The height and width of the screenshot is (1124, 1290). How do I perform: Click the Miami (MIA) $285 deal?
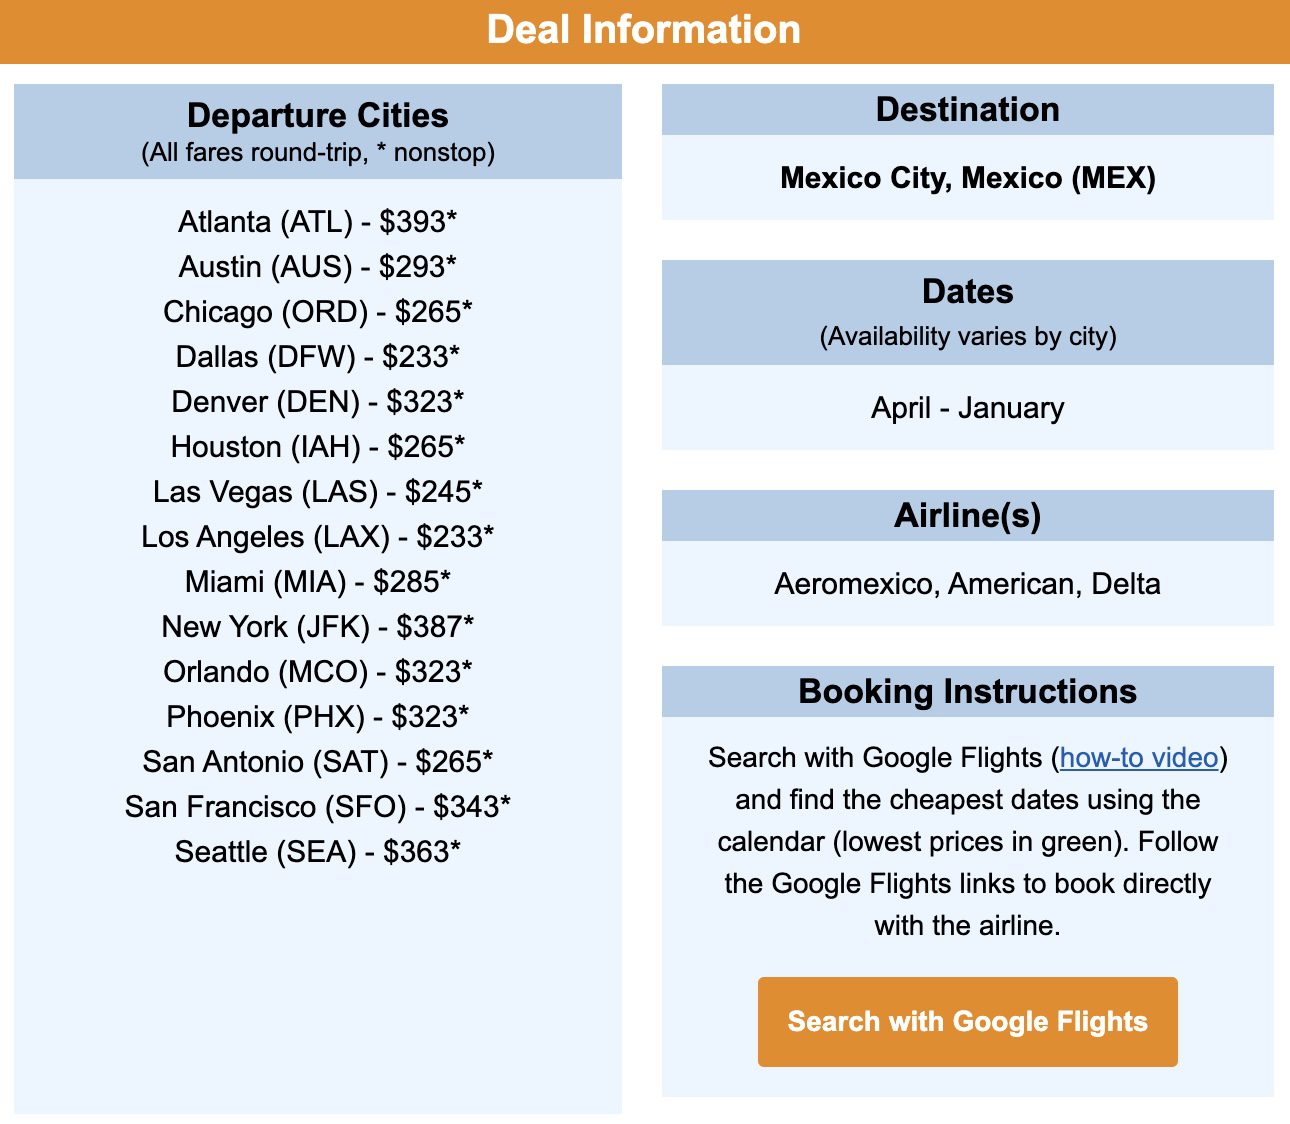pos(317,581)
